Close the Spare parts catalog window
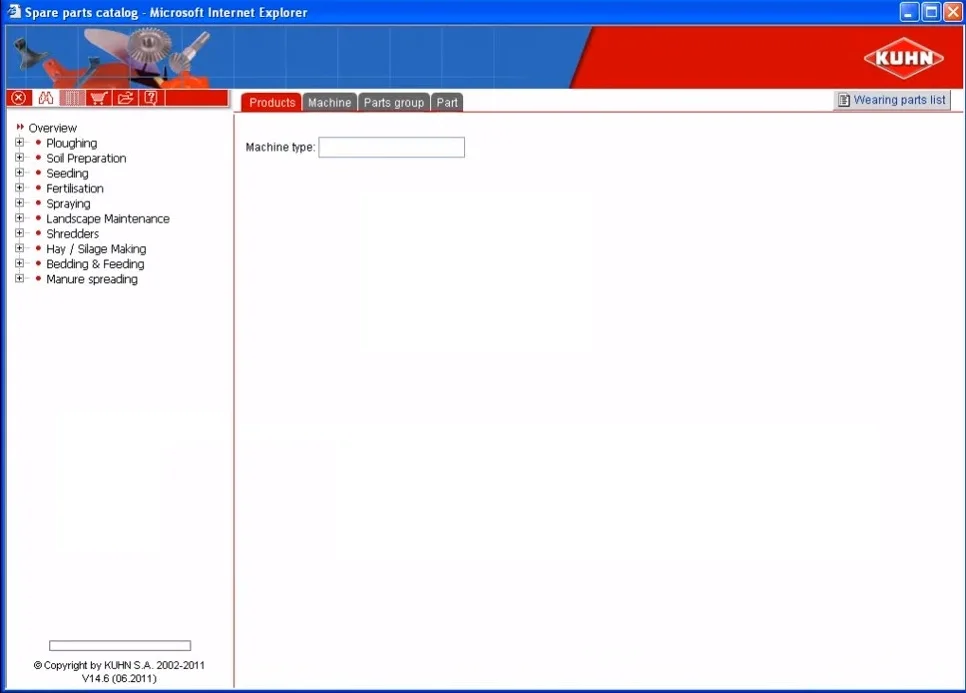The width and height of the screenshot is (966, 693). click(x=952, y=12)
